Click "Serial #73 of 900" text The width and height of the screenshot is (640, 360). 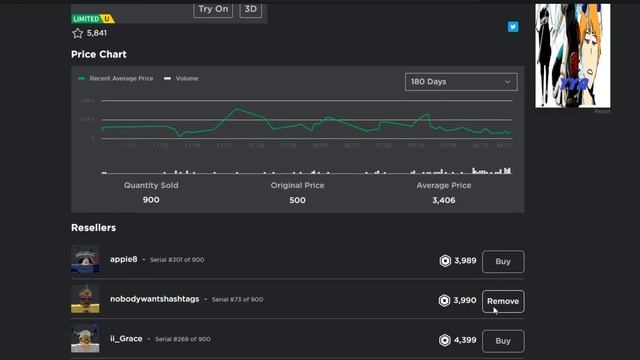tap(237, 299)
